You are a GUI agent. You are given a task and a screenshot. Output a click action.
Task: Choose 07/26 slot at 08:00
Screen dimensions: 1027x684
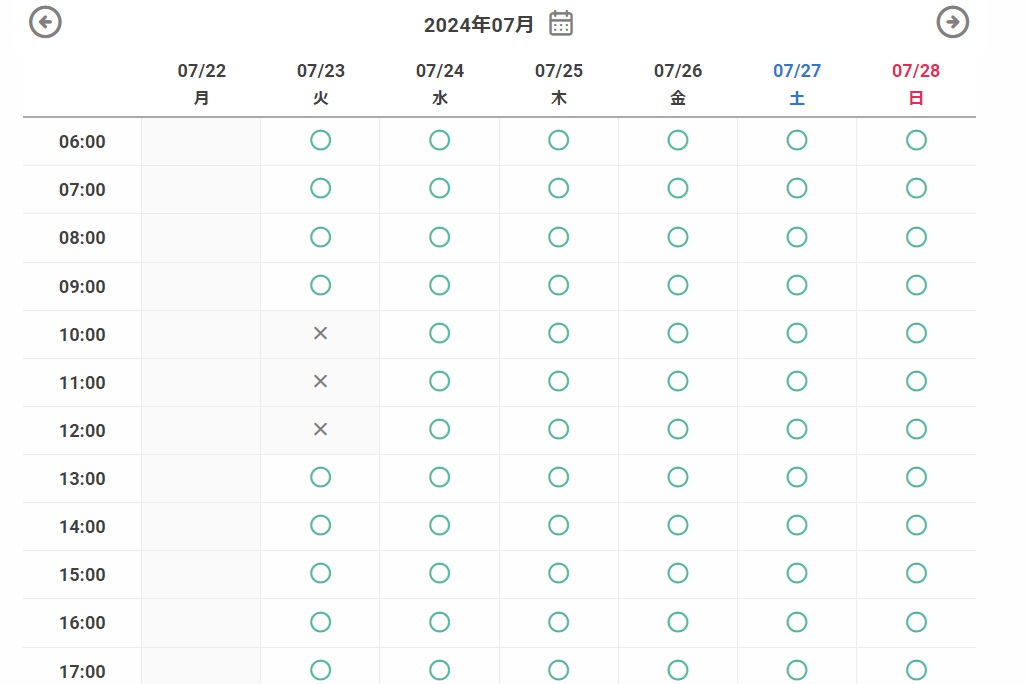click(x=678, y=237)
